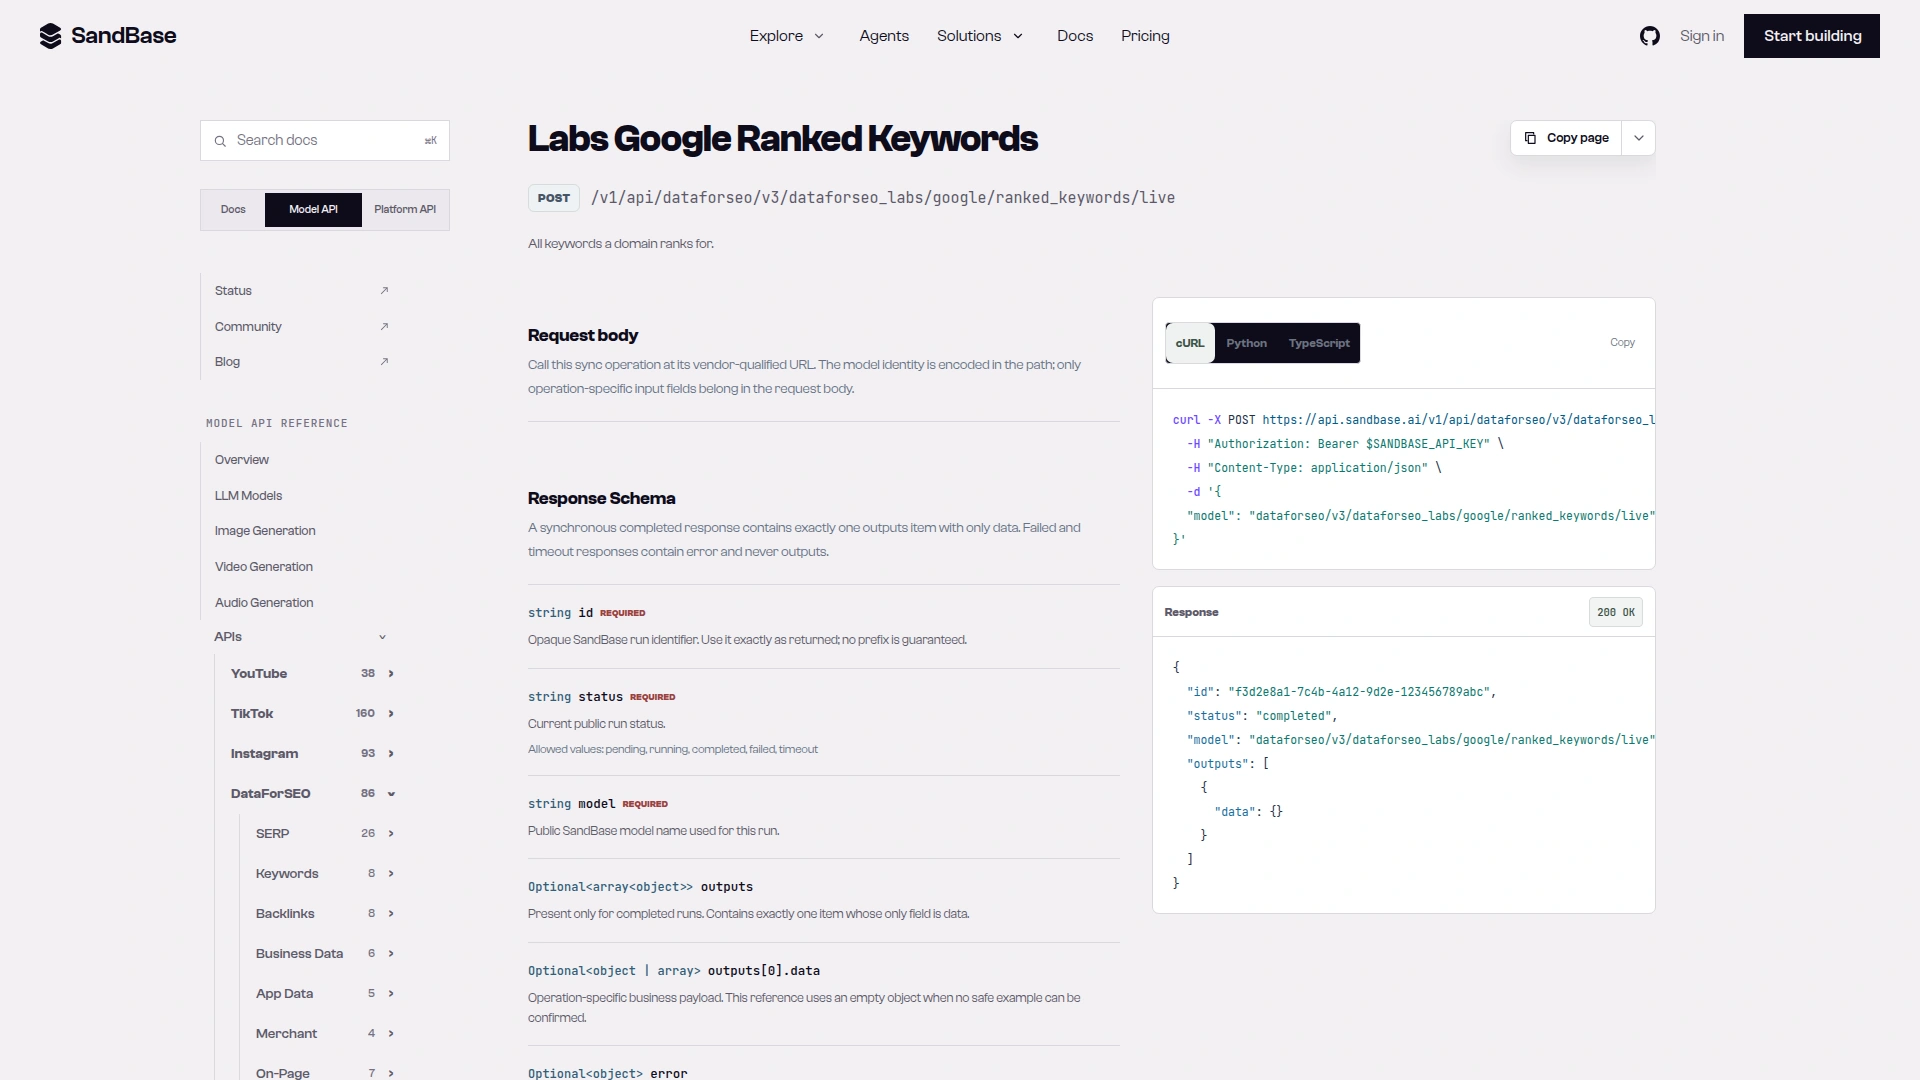Viewport: 1920px width, 1080px height.
Task: Expand the Copy page dropdown arrow
Action: [1639, 138]
